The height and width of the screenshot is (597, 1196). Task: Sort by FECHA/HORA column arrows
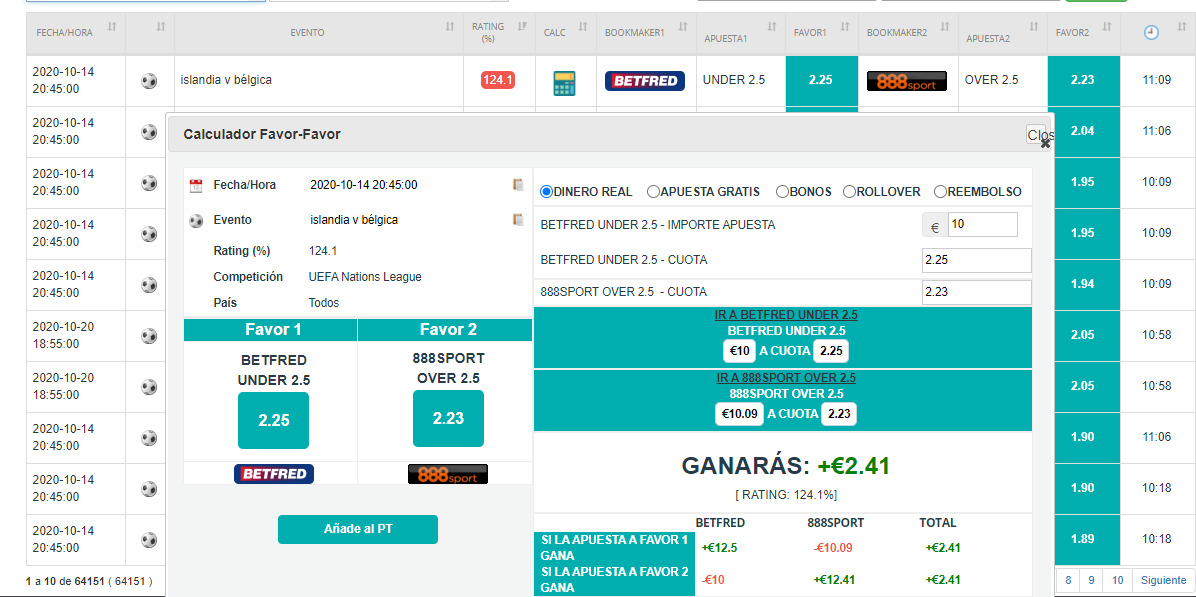click(112, 27)
